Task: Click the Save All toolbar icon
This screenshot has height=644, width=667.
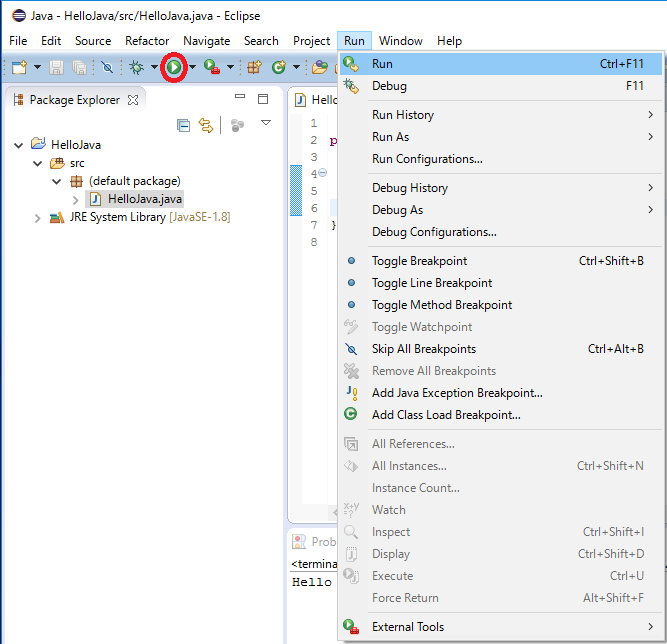Action: click(x=80, y=67)
